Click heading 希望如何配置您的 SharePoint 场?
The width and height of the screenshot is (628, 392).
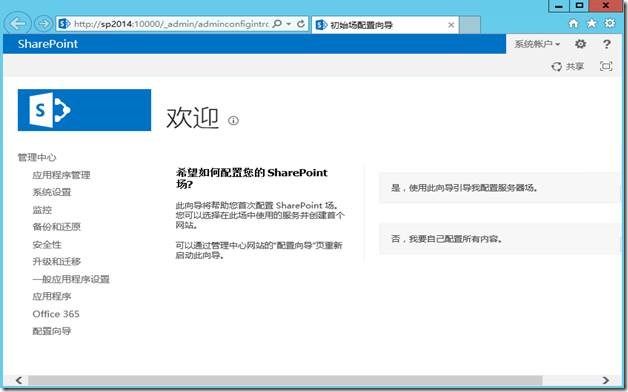pyautogui.click(x=252, y=178)
